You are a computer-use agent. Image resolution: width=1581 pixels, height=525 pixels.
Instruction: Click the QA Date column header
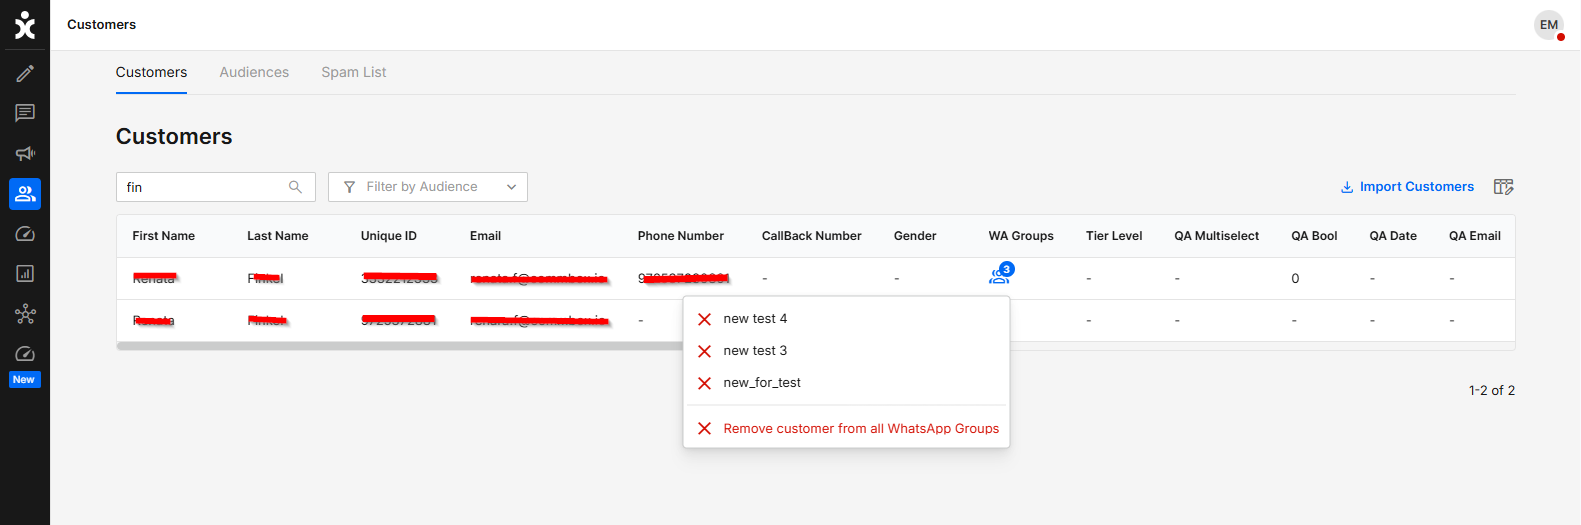(1393, 236)
